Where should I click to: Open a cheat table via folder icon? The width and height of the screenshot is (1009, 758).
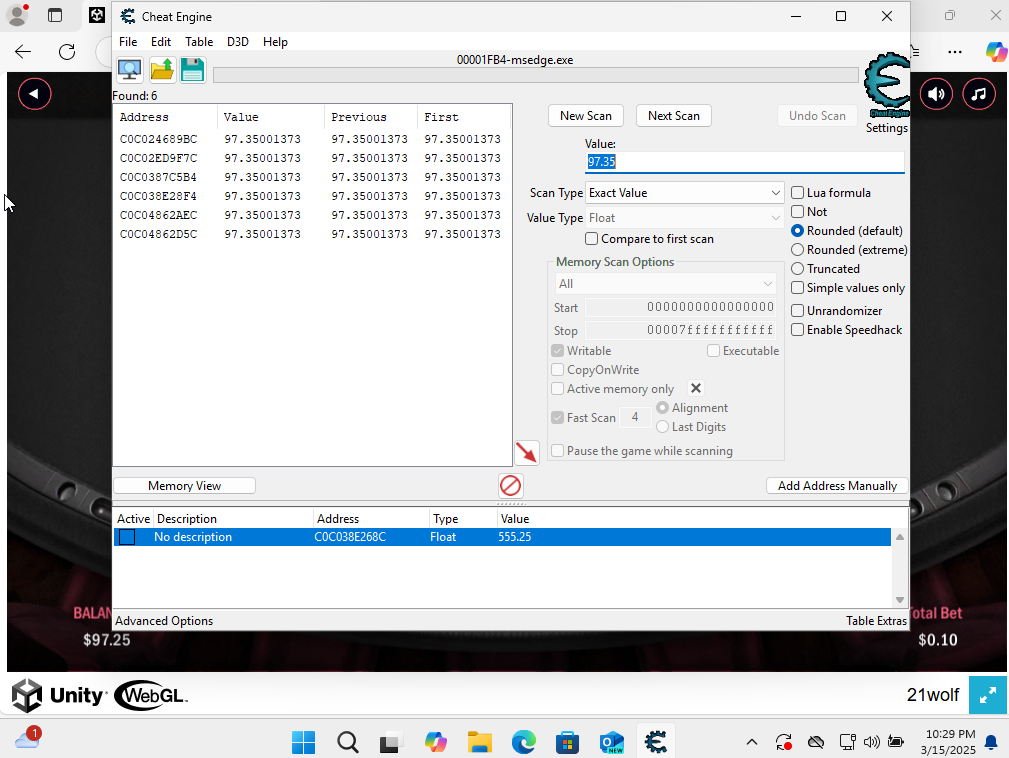[x=162, y=70]
